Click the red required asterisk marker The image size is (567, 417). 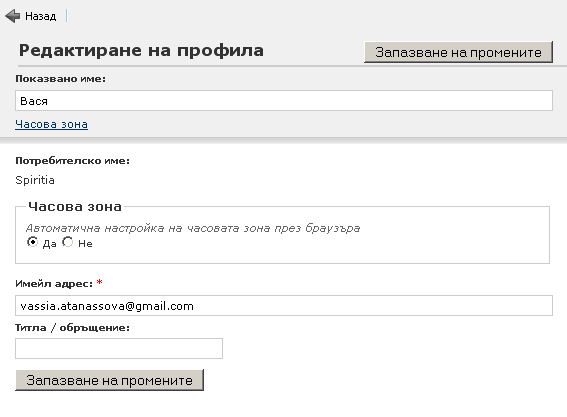click(x=99, y=282)
